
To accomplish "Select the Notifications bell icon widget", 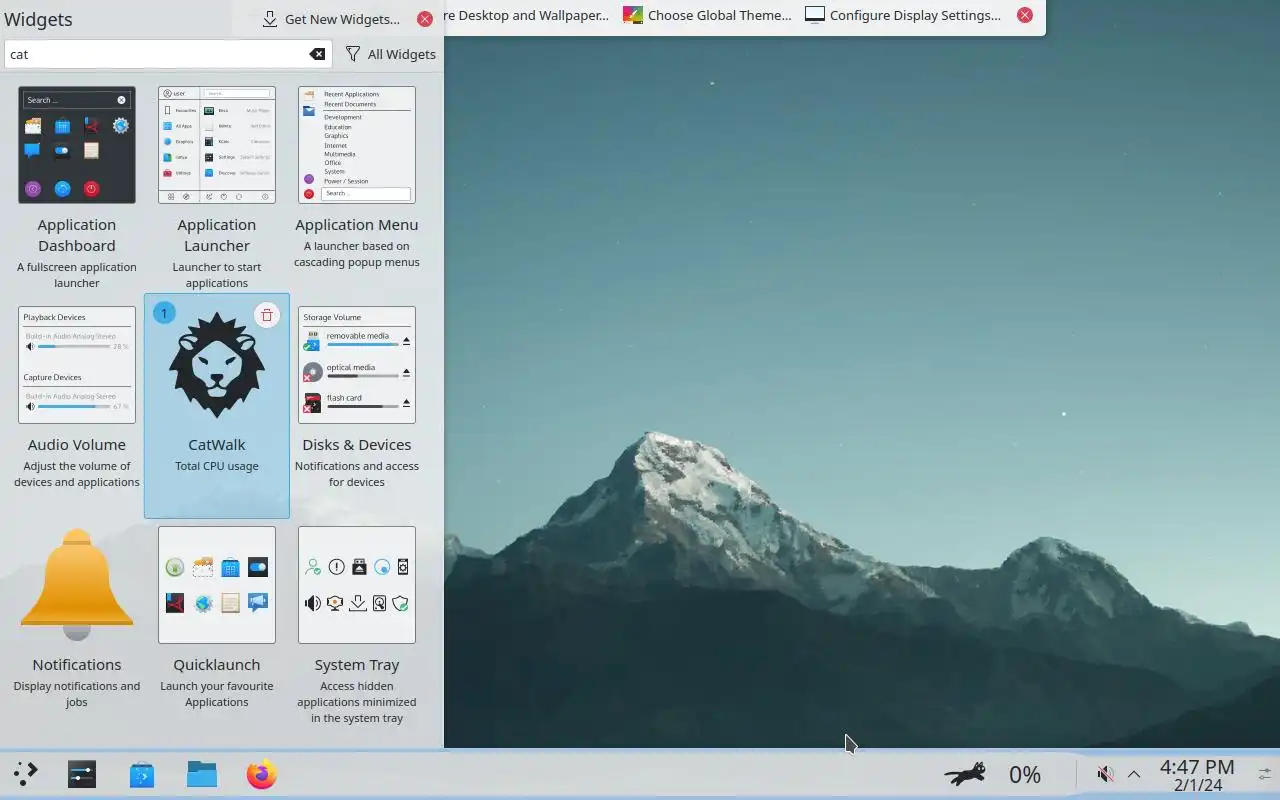I will pos(77,585).
